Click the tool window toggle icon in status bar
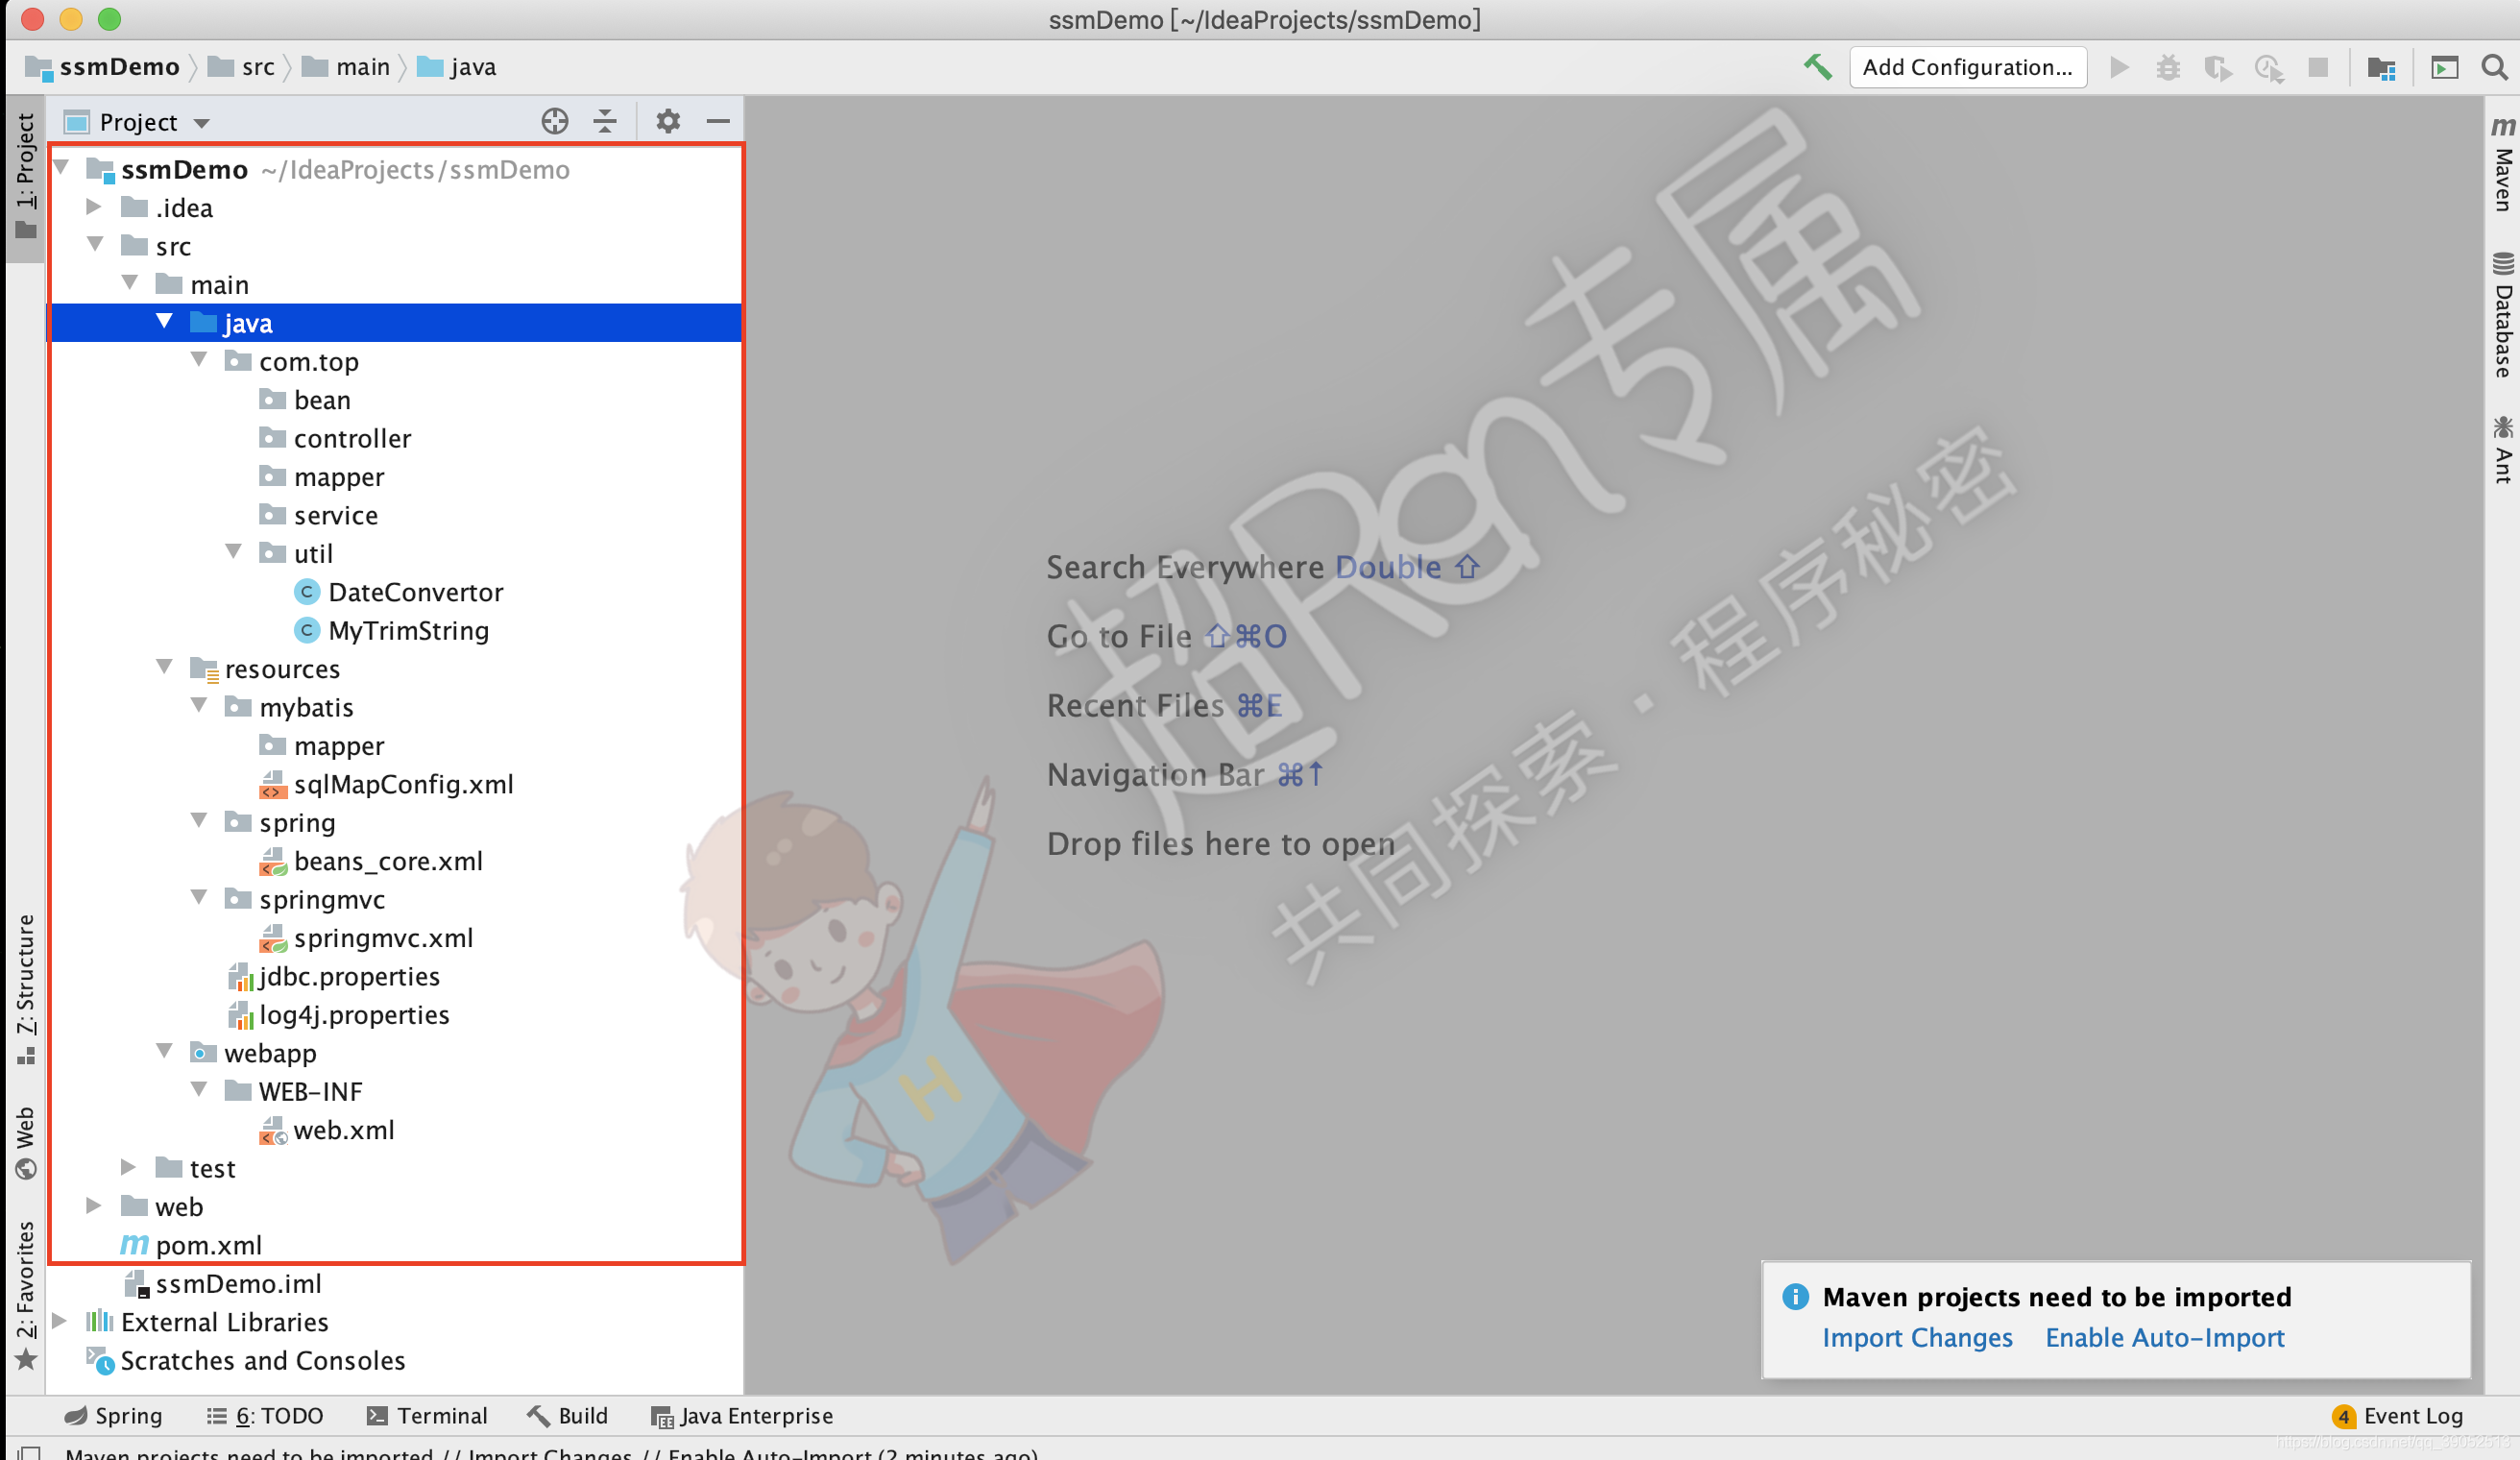Viewport: 2520px width, 1460px height. point(30,1452)
